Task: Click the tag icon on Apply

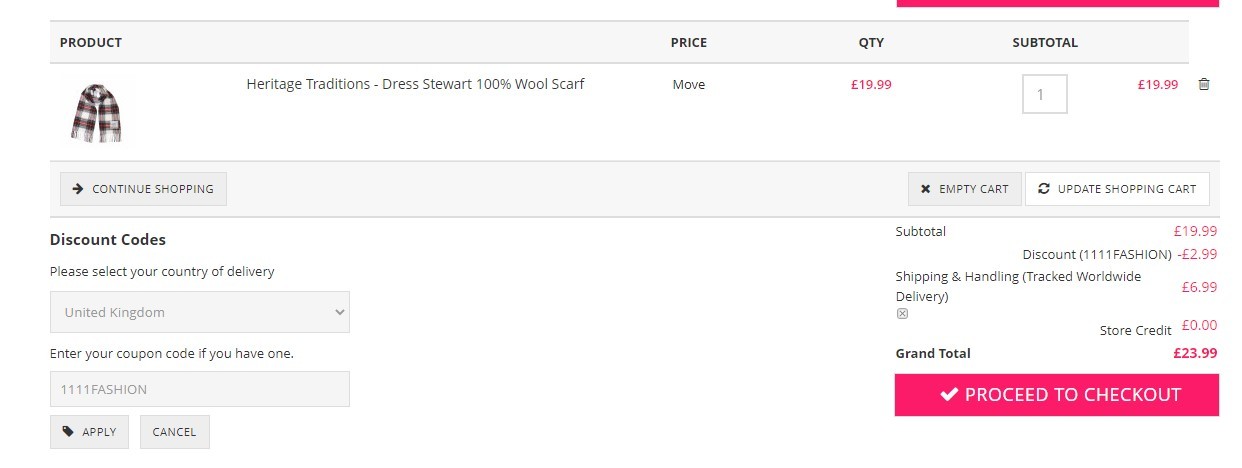Action: [68, 432]
